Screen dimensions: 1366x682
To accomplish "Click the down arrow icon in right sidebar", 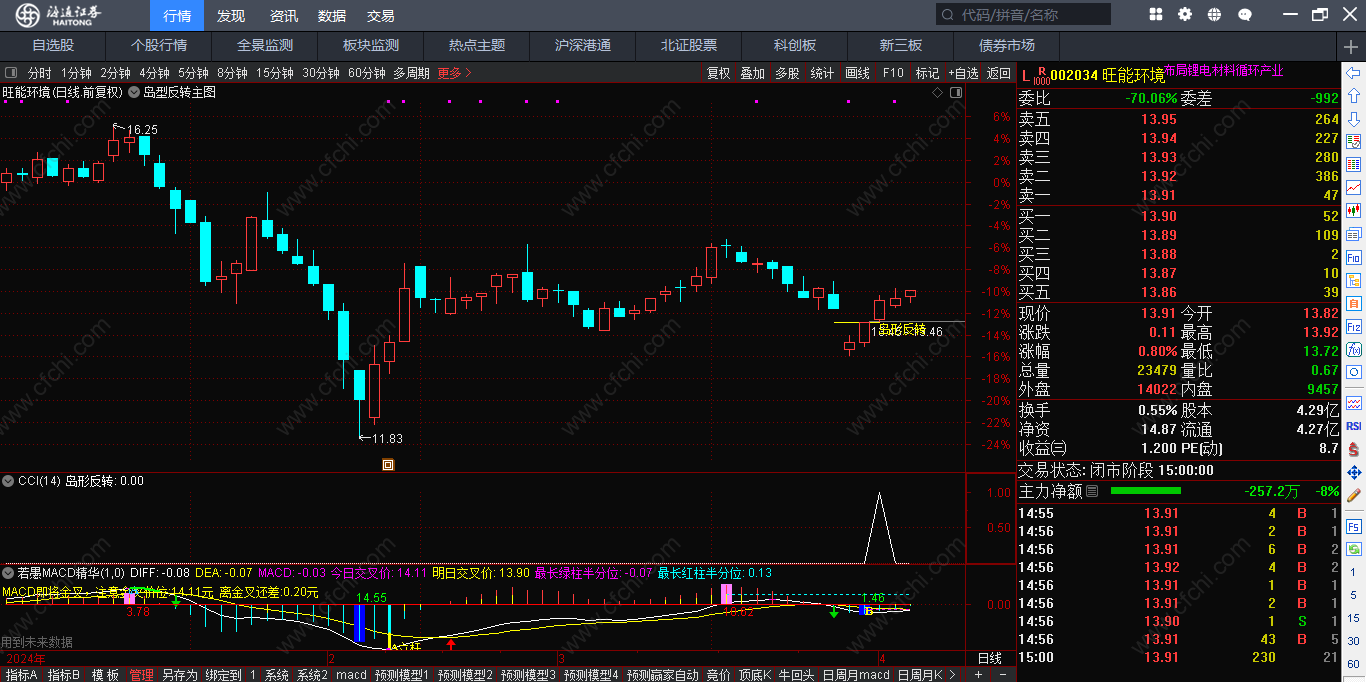I will (1354, 119).
